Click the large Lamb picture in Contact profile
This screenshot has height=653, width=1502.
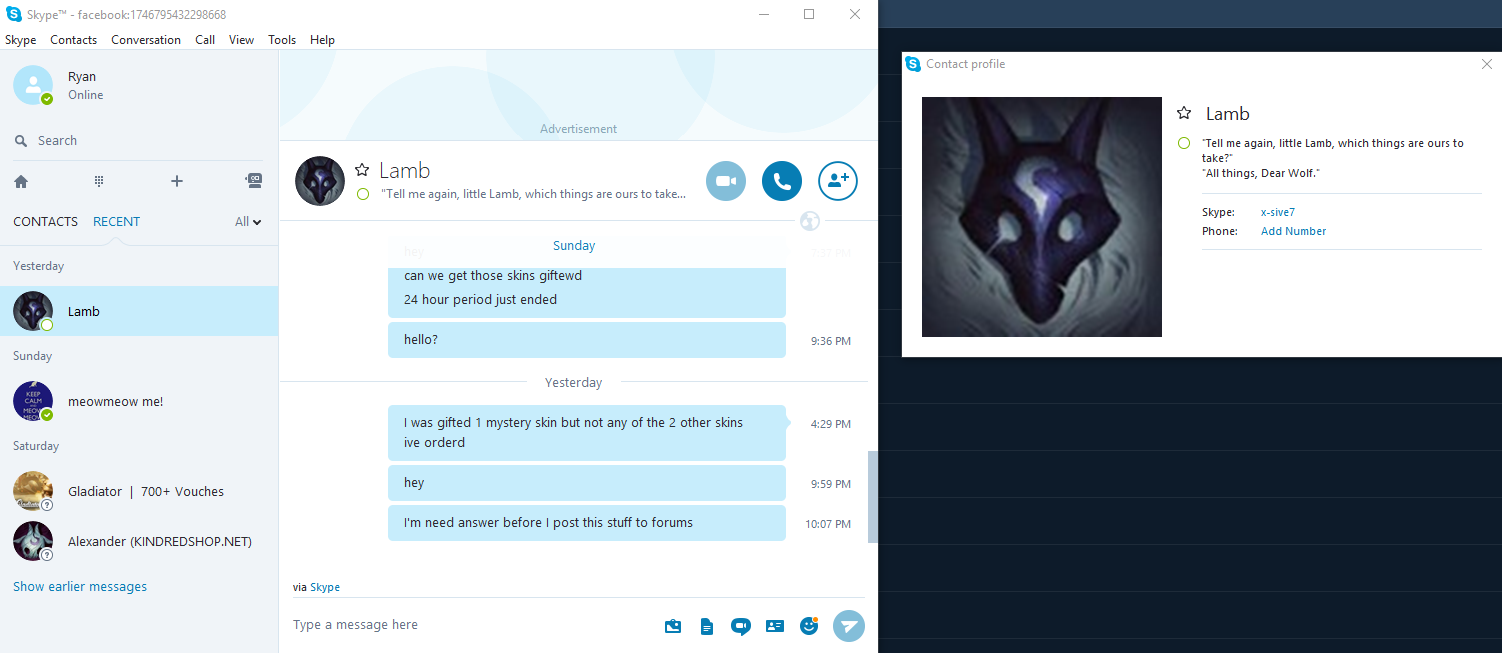tap(1042, 217)
